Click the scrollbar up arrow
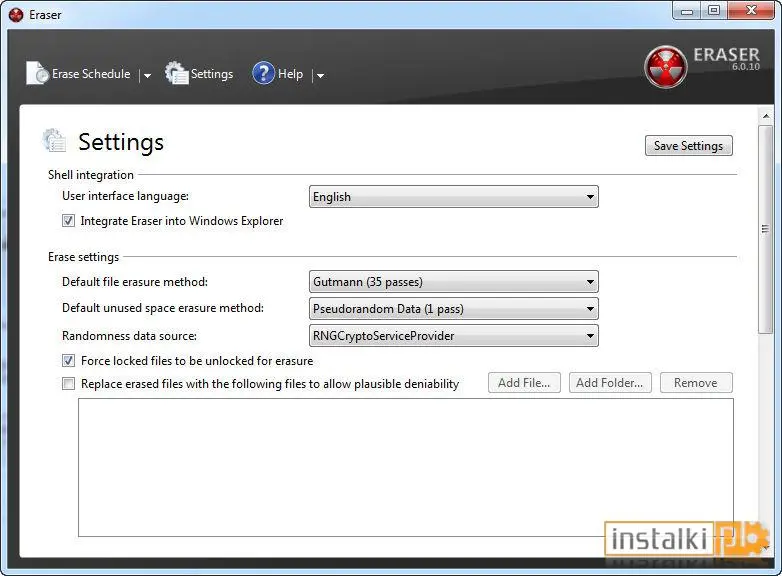 pyautogui.click(x=766, y=116)
